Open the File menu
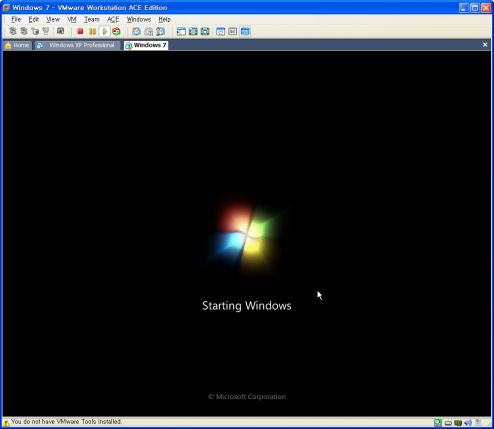 (16, 19)
